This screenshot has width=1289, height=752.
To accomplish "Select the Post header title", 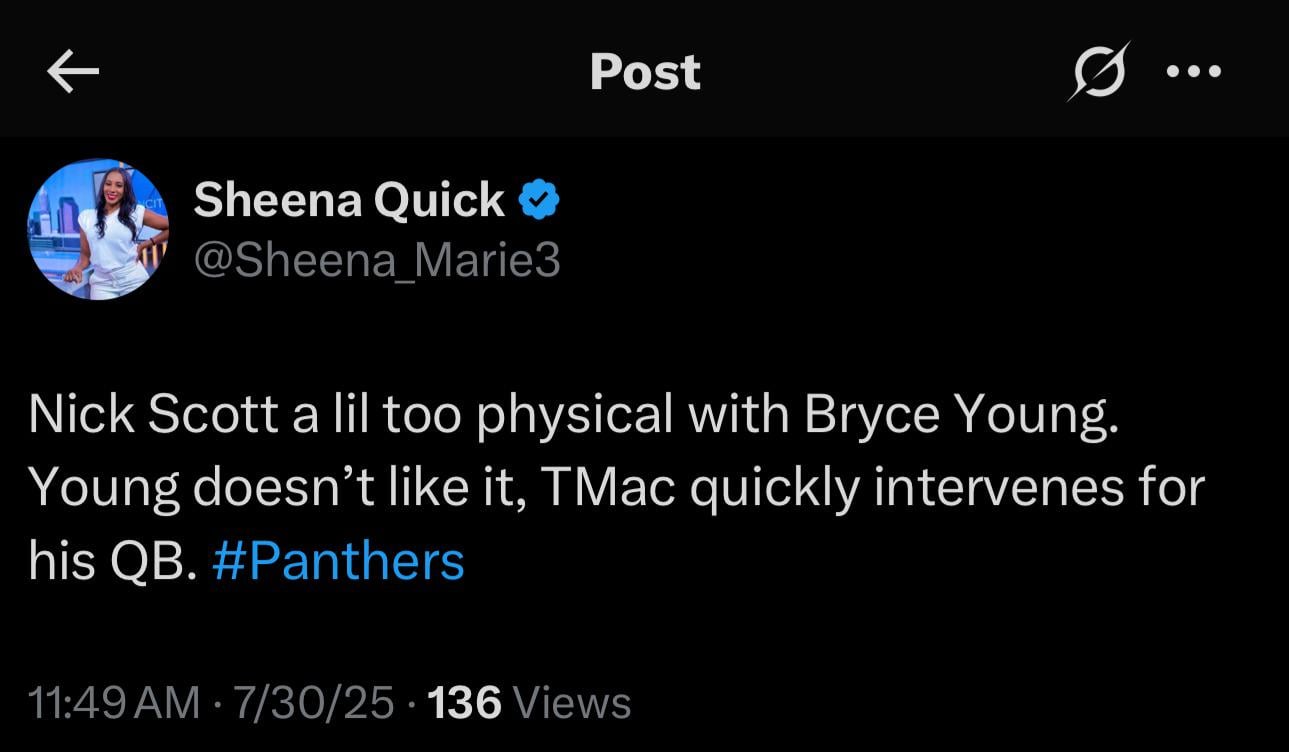I will click(x=644, y=70).
